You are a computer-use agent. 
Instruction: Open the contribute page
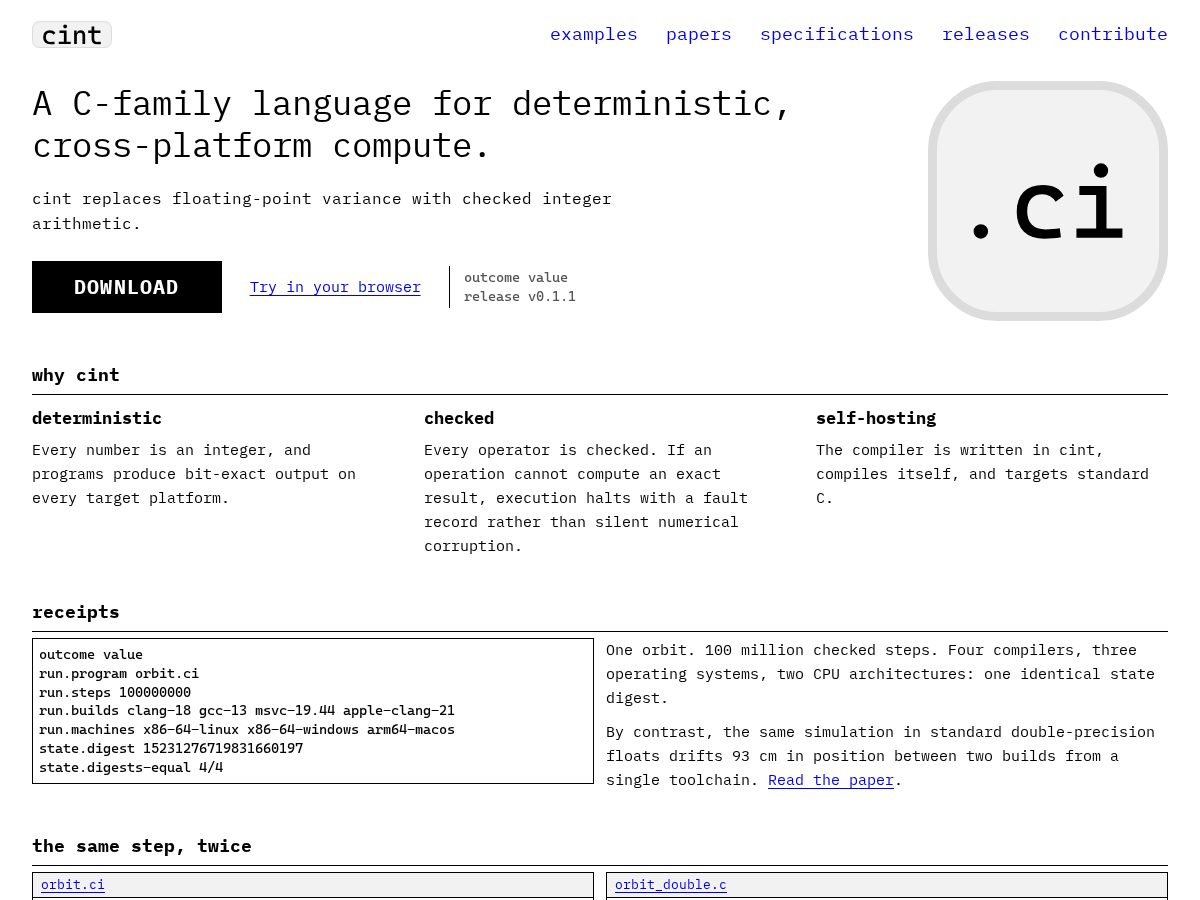[1113, 34]
